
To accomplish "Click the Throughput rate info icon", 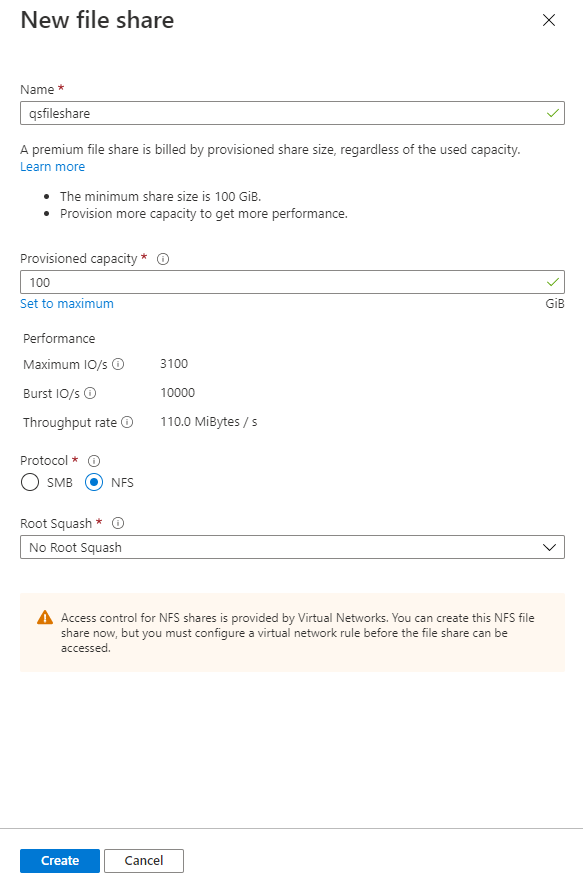I will [127, 422].
